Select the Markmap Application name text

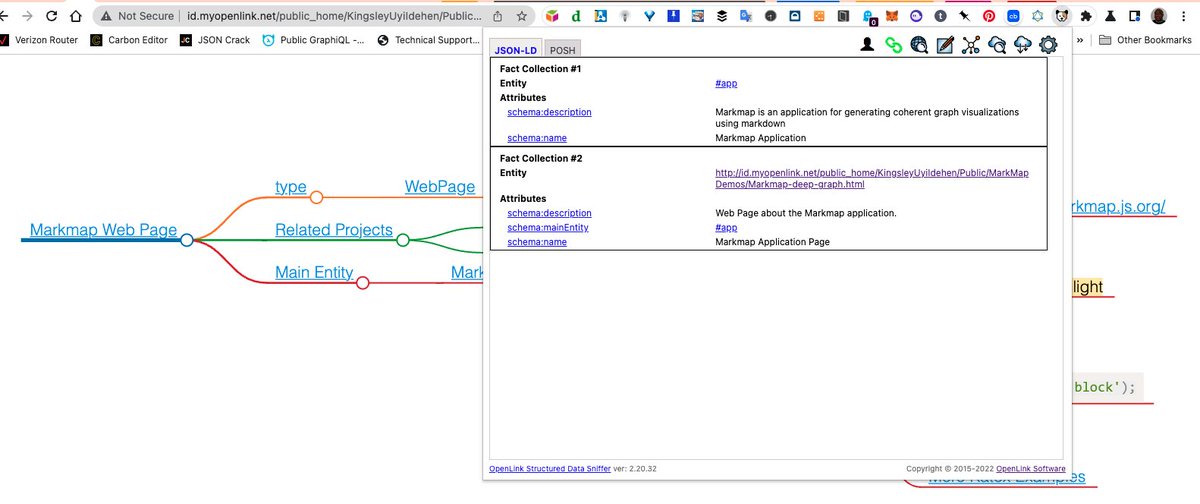(761, 138)
